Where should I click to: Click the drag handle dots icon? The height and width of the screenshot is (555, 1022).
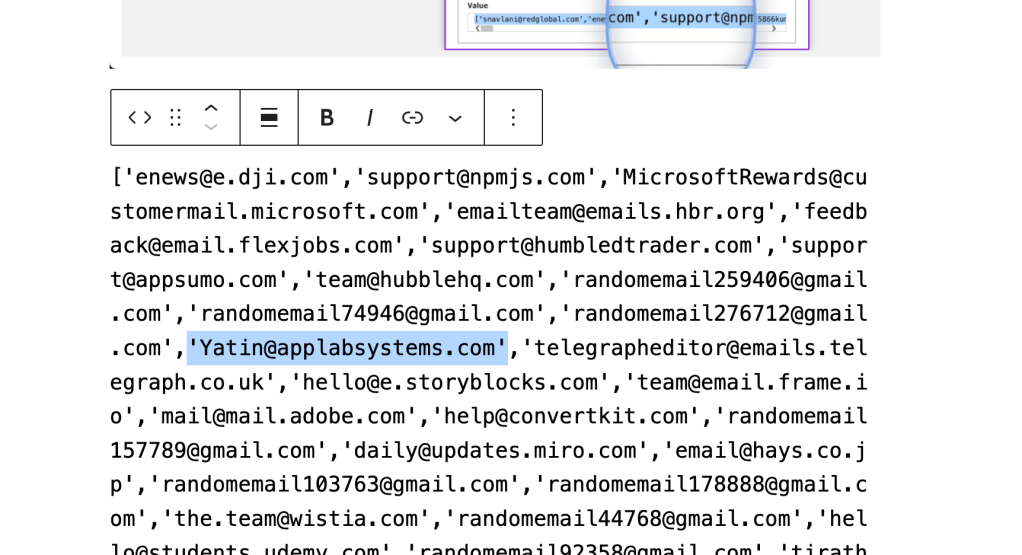pyautogui.click(x=175, y=117)
